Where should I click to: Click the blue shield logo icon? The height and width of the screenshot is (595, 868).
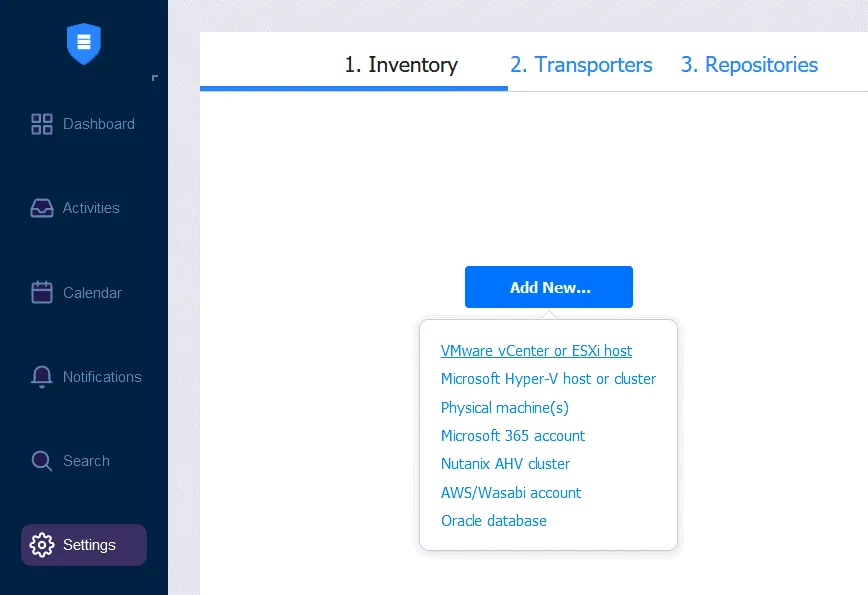pyautogui.click(x=84, y=43)
